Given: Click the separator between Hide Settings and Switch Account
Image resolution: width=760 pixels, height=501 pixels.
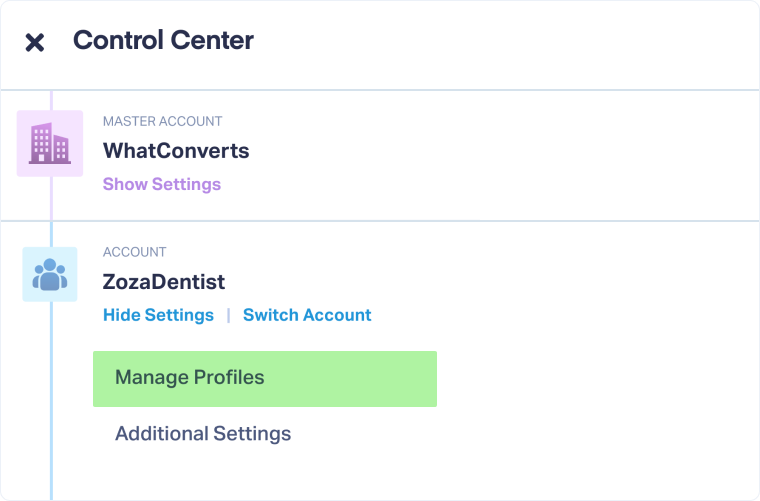Looking at the screenshot, I should click(228, 315).
